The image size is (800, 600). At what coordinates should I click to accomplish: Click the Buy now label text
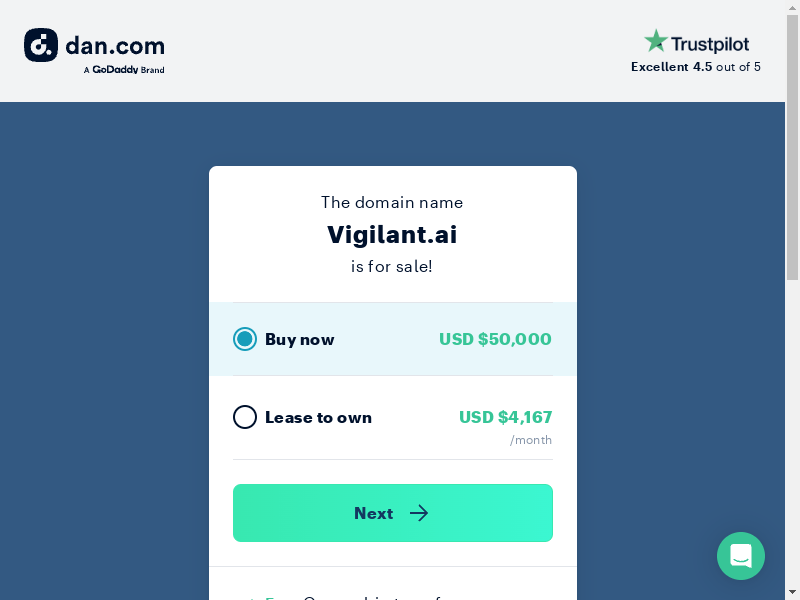(299, 339)
